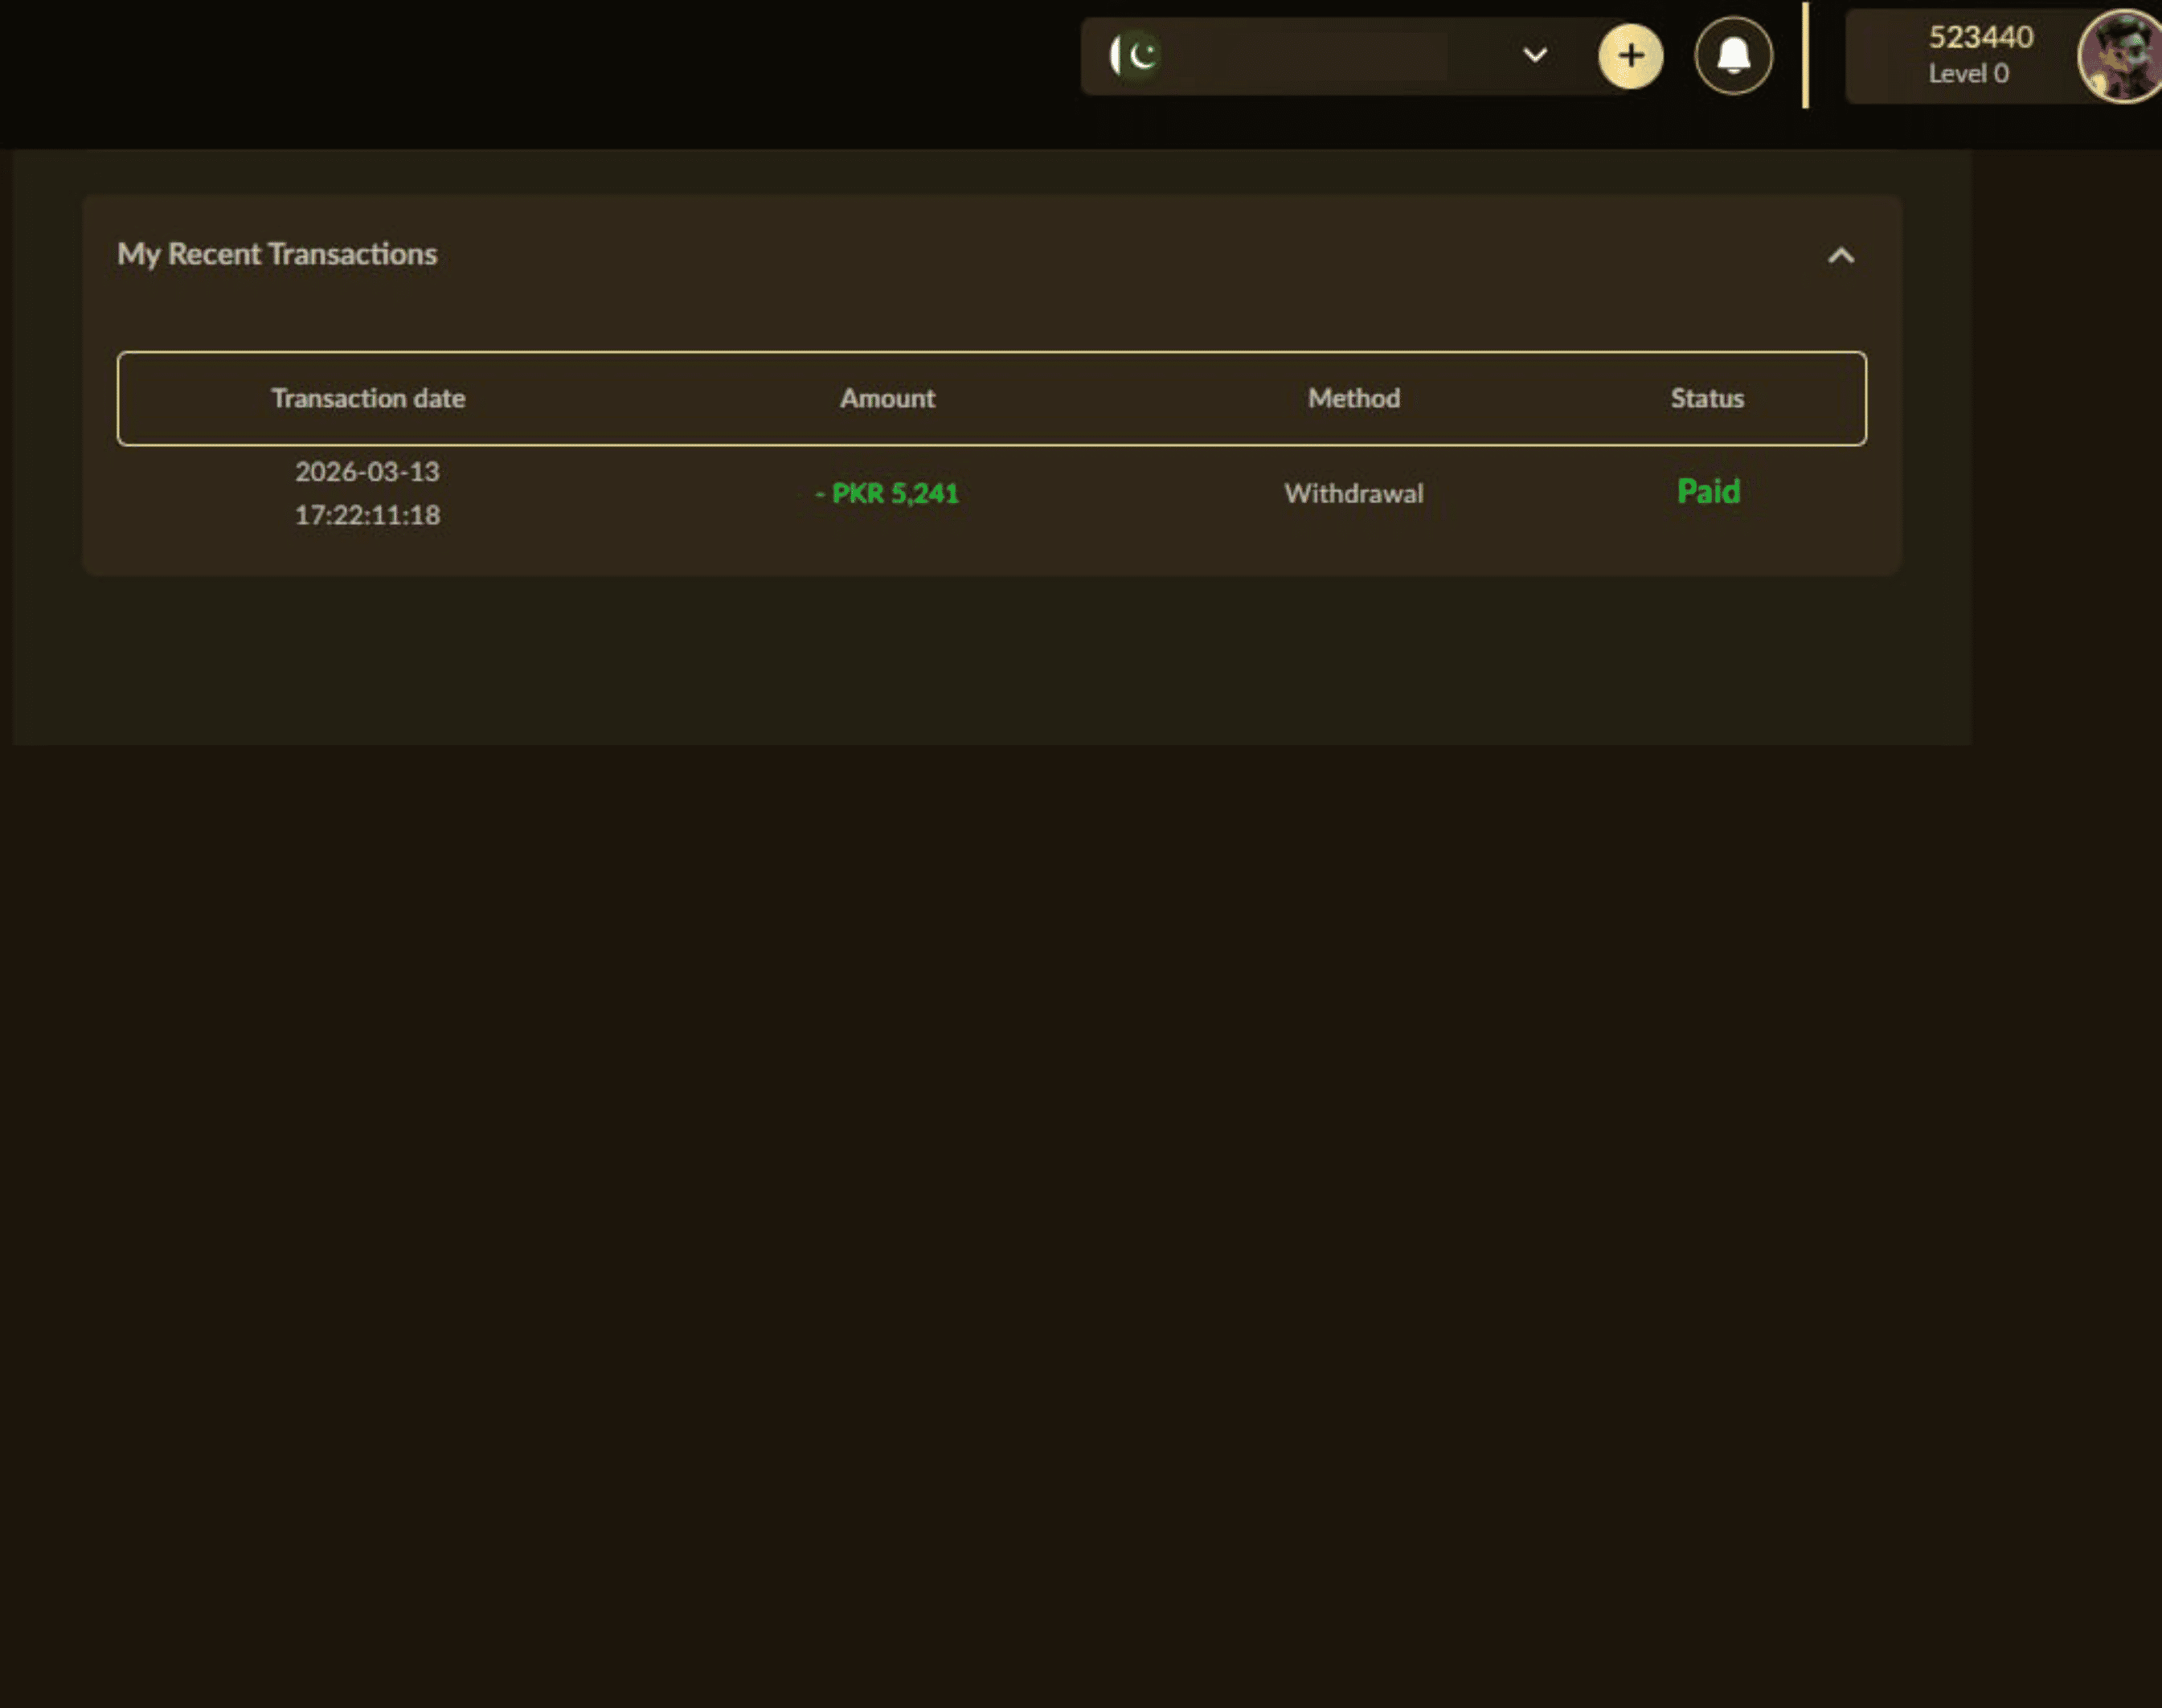The image size is (2162, 1708).
Task: Sort by the Transaction date column
Action: coord(368,398)
